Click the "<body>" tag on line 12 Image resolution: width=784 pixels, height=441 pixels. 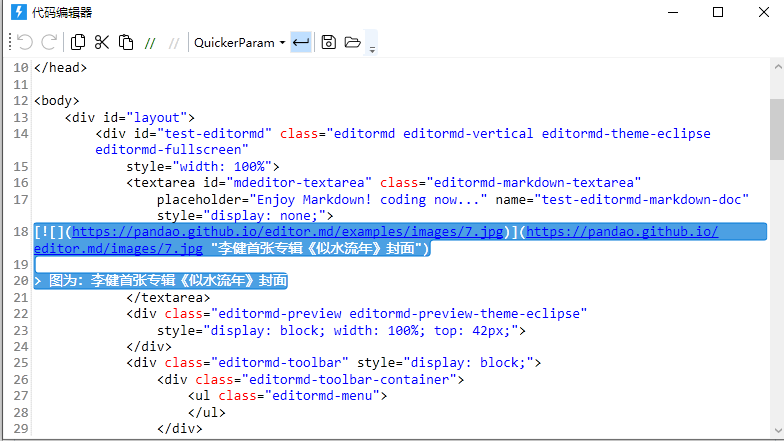56,100
